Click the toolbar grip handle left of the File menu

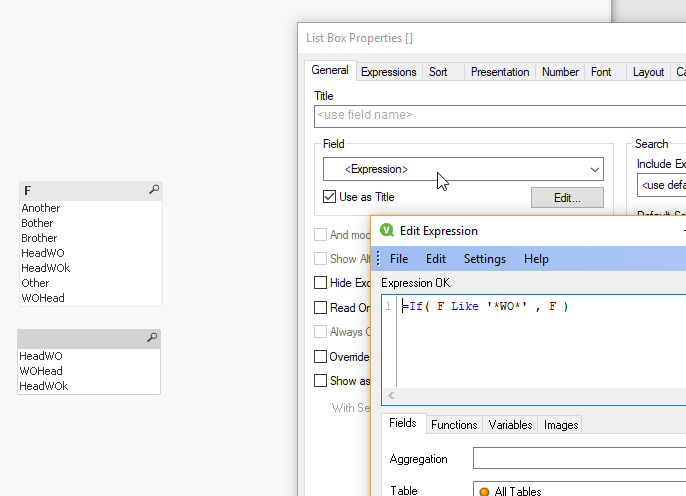click(x=378, y=258)
